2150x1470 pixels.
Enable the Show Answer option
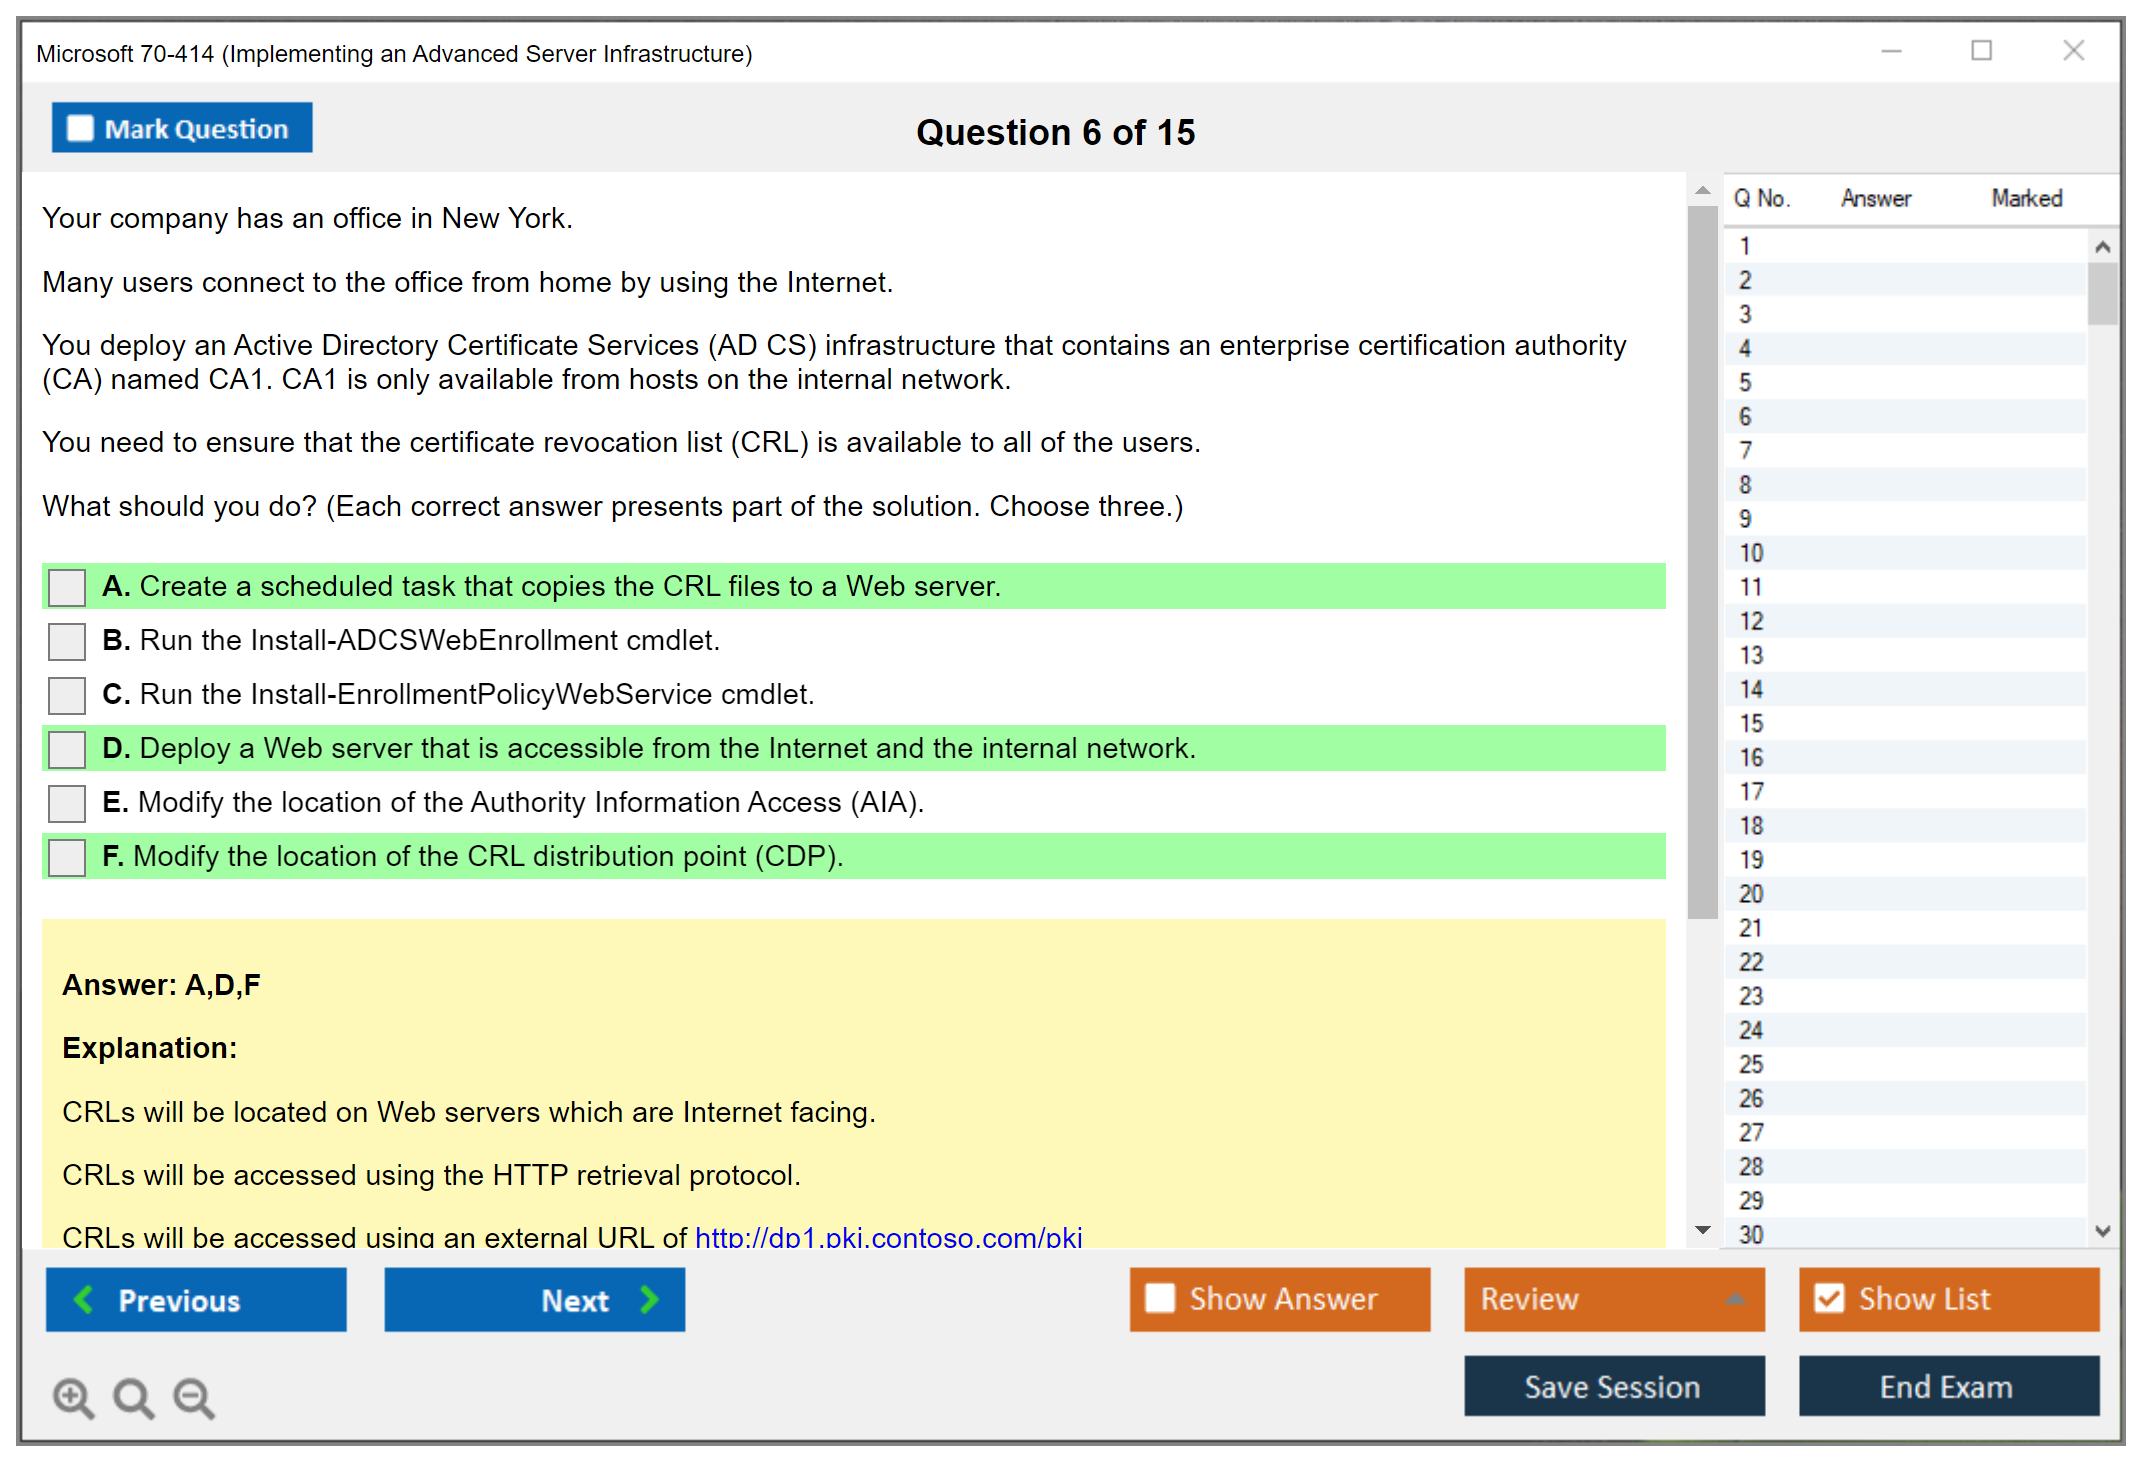(1160, 1299)
